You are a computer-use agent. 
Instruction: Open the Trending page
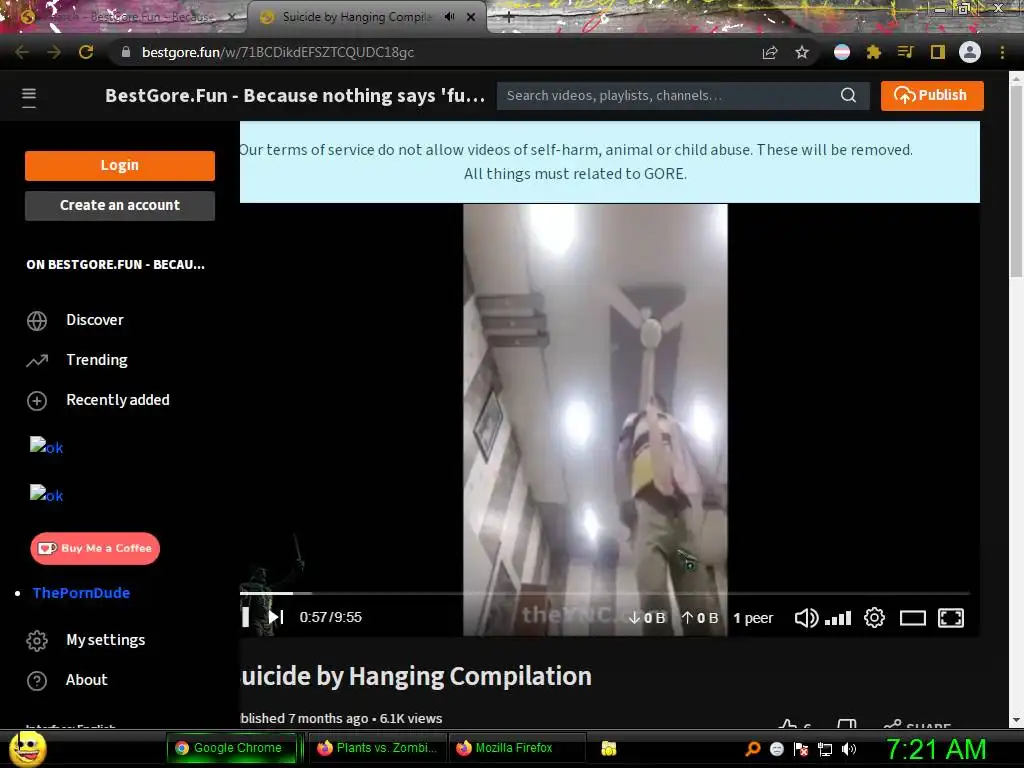(97, 360)
